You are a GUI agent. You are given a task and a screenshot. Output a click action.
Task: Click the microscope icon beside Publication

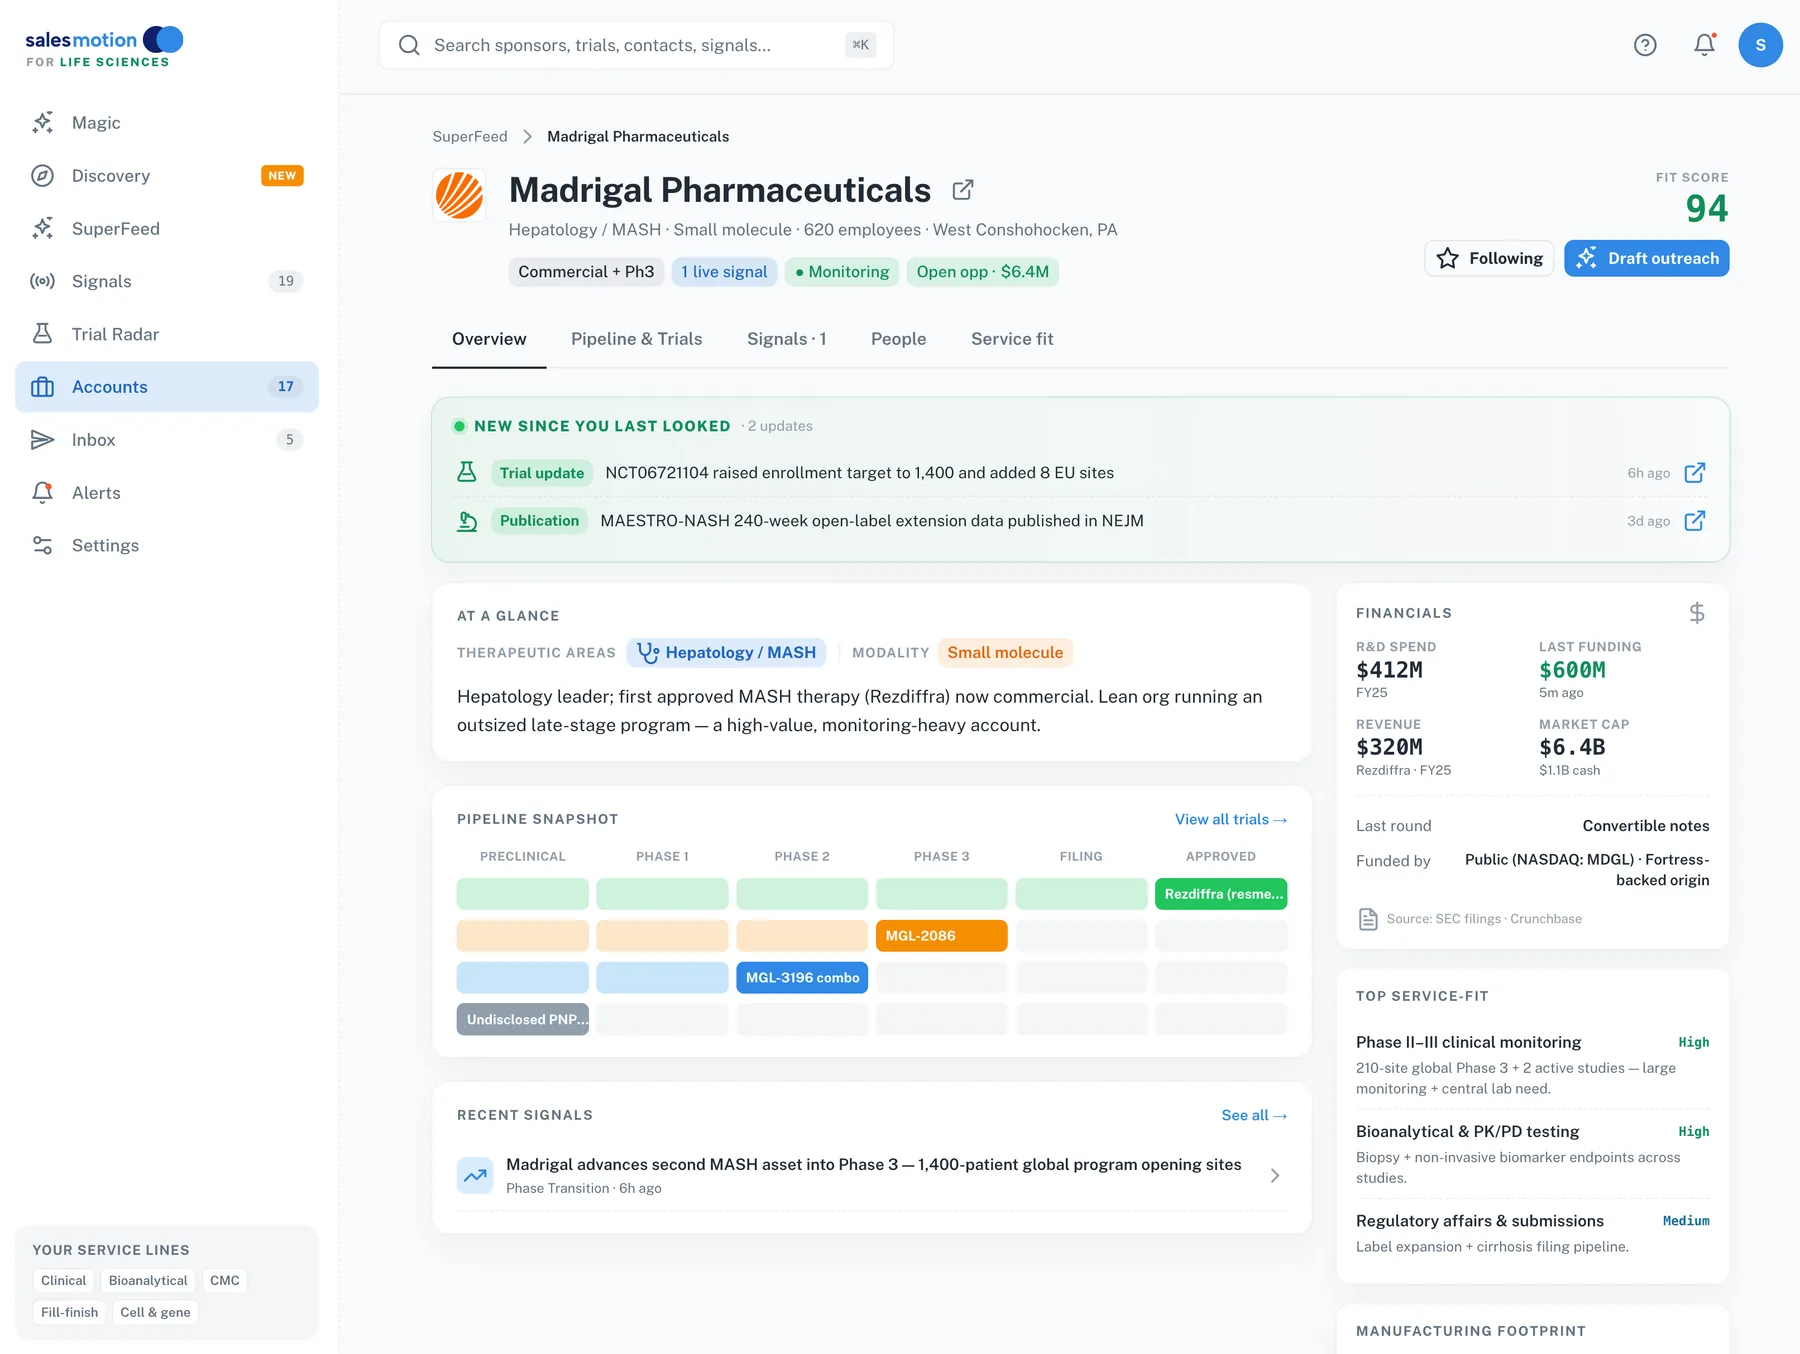(467, 521)
